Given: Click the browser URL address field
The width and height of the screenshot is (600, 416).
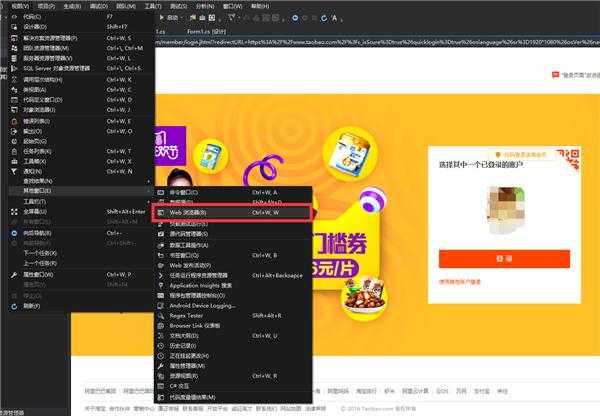Looking at the screenshot, I should point(377,42).
